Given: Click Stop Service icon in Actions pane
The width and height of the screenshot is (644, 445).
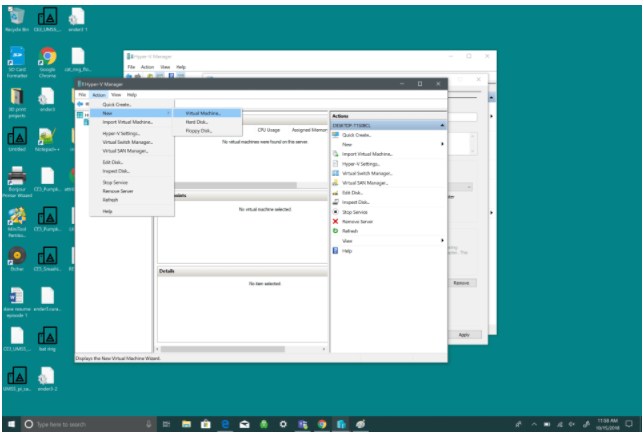Looking at the screenshot, I should point(335,212).
